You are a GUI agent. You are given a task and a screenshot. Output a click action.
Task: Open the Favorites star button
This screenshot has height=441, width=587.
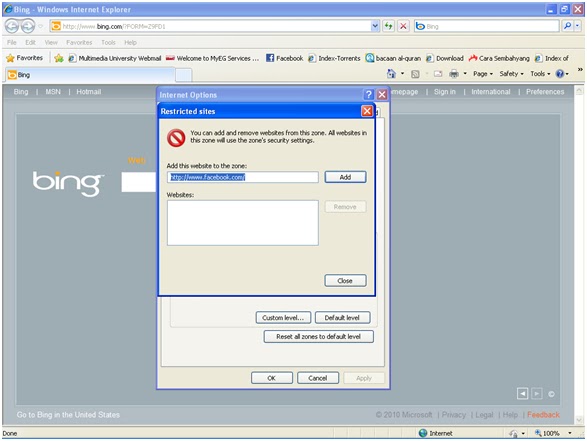[25, 58]
